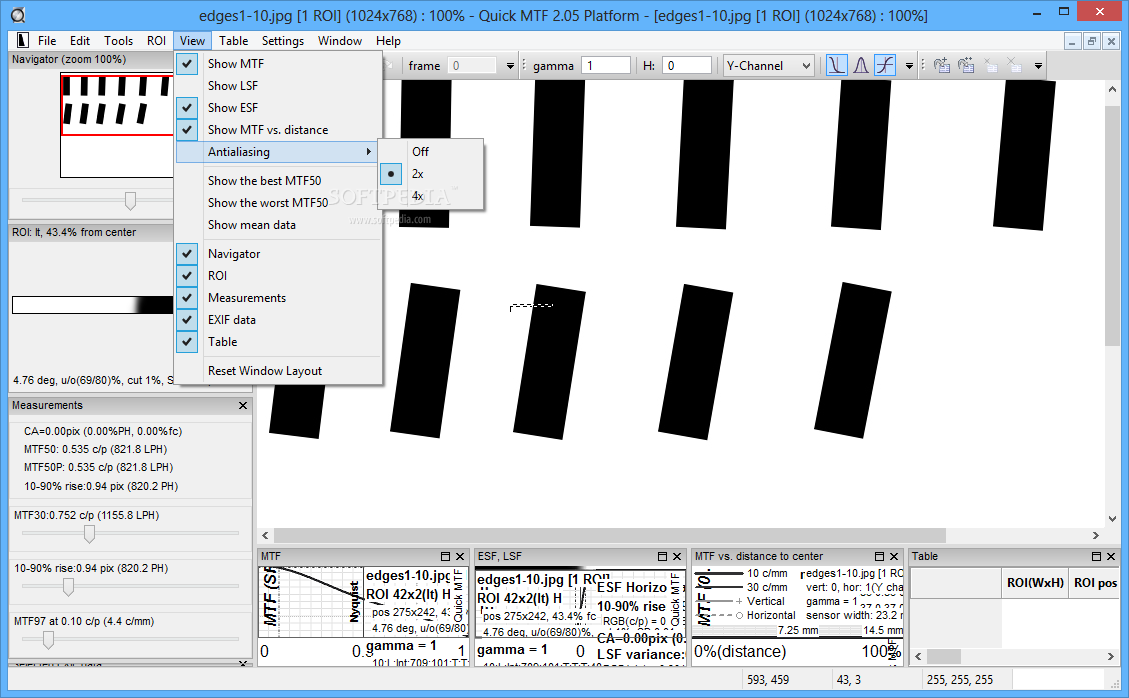Enable Show LSF in View menu

[x=279, y=86]
